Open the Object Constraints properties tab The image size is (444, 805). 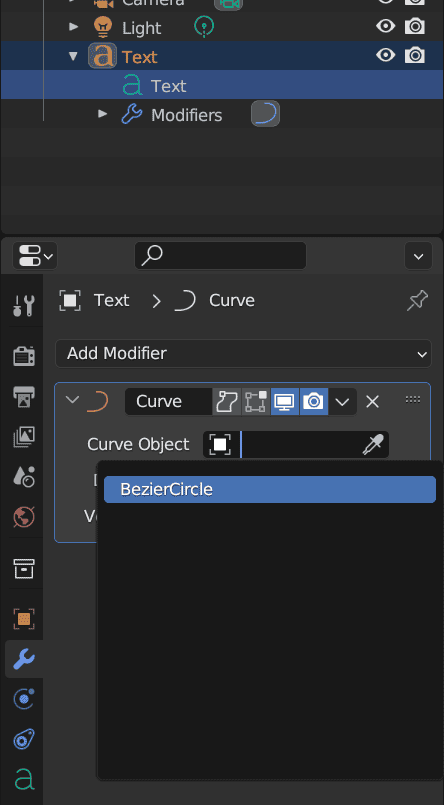(x=24, y=740)
